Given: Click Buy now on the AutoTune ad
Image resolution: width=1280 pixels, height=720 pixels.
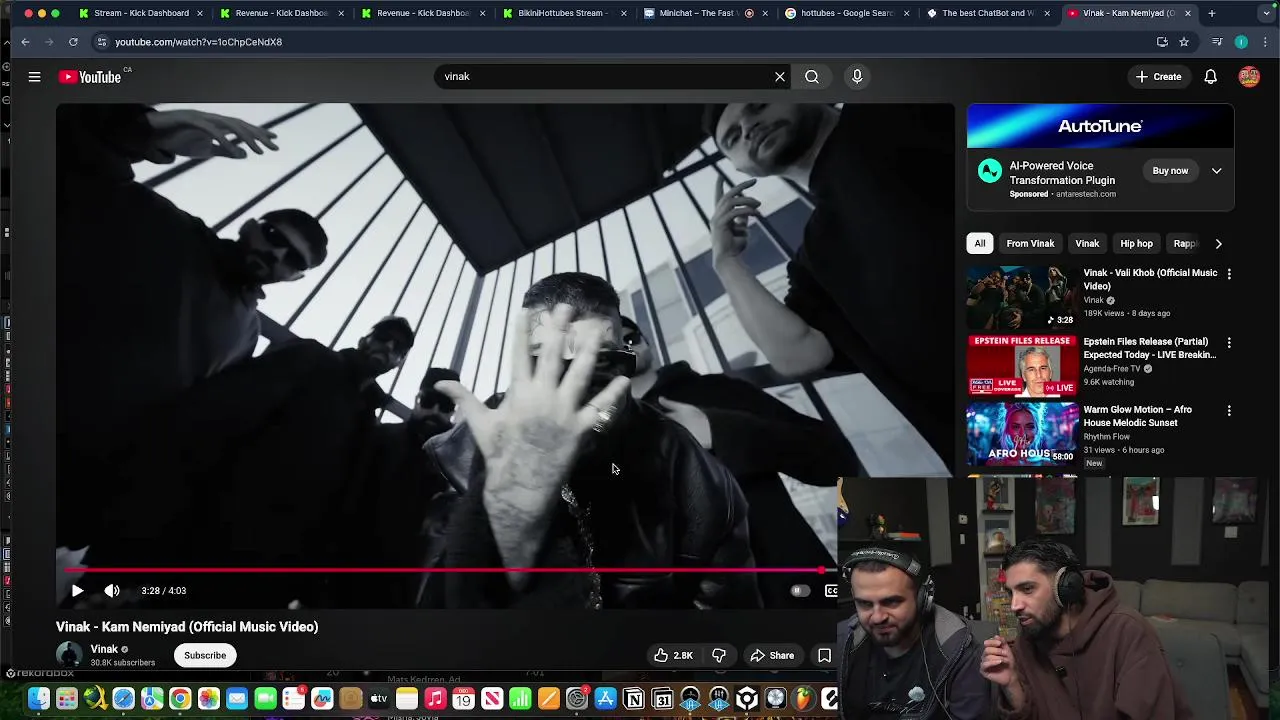Looking at the screenshot, I should point(1170,171).
